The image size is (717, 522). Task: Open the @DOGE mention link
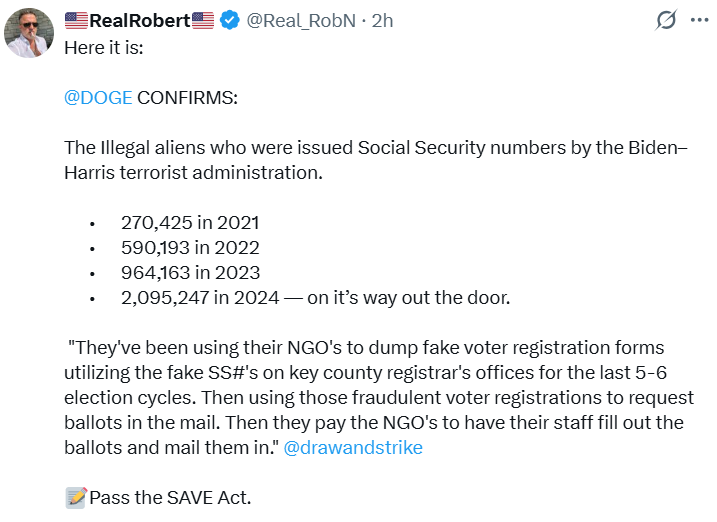point(98,97)
